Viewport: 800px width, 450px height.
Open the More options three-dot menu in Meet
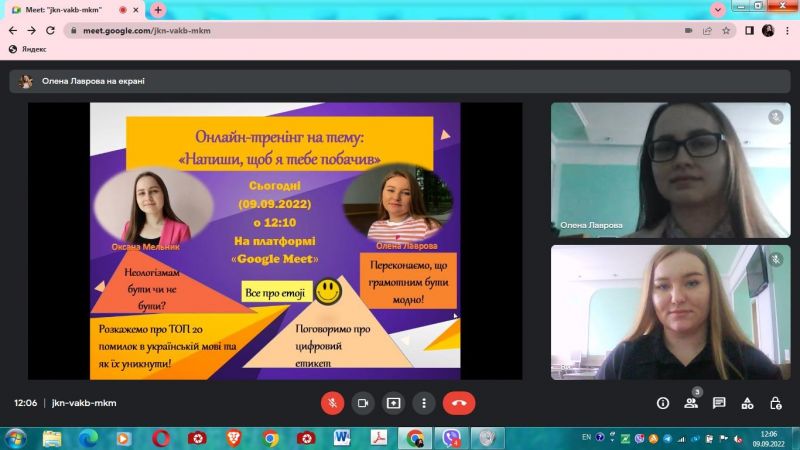click(x=423, y=403)
